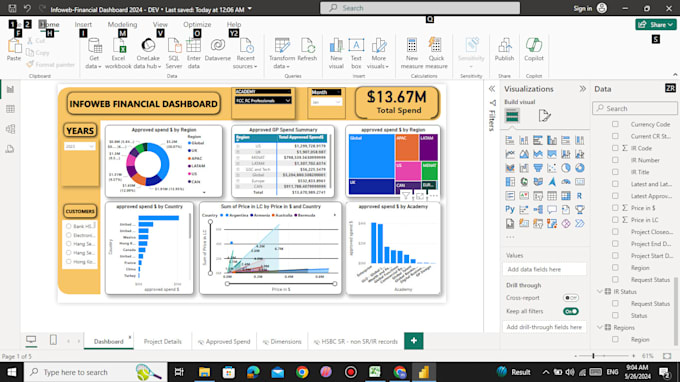Switch to Dimensions page tab
The image size is (680, 382).
(x=282, y=342)
